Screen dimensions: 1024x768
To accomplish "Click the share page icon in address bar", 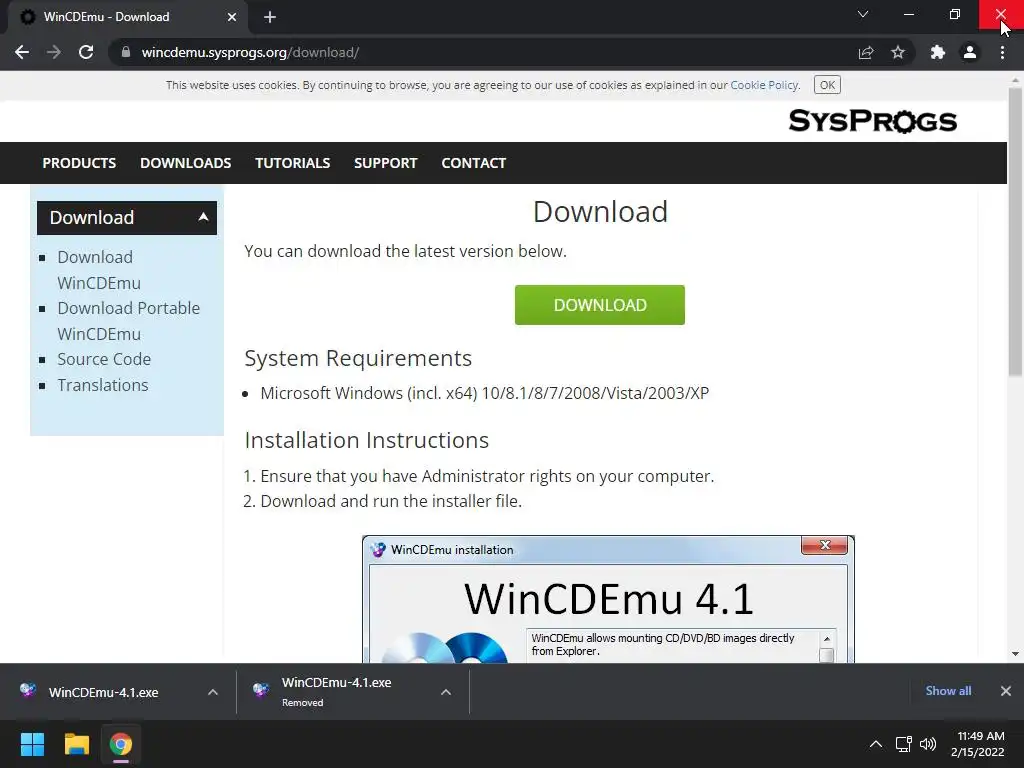I will tap(866, 52).
